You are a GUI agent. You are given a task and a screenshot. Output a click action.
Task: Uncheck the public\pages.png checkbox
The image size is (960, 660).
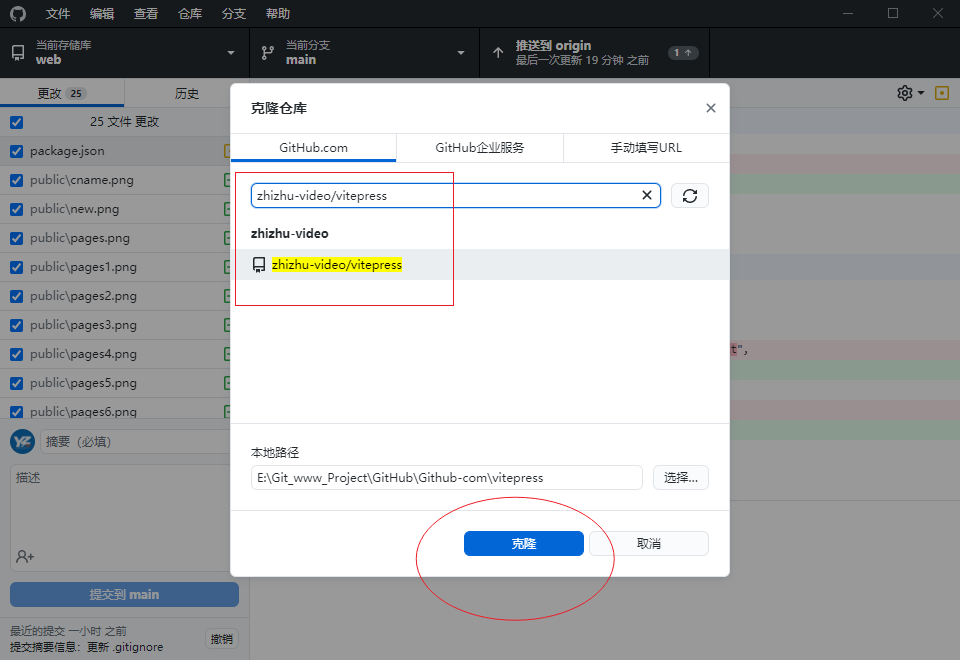pos(17,238)
